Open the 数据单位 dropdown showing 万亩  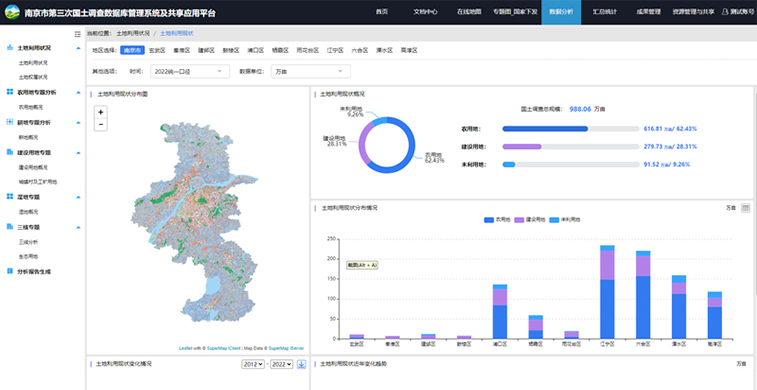coord(311,71)
